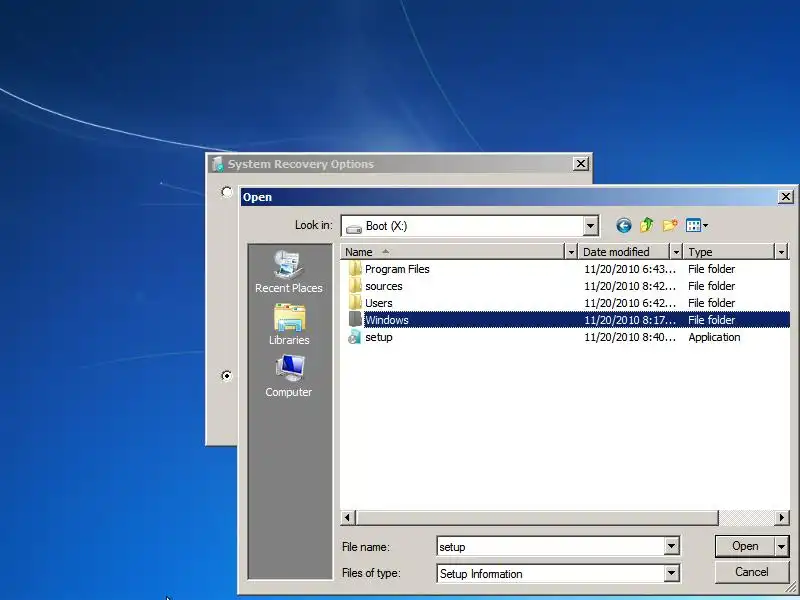This screenshot has width=800, height=600.
Task: Open Computer in sidebar
Action: tap(289, 377)
